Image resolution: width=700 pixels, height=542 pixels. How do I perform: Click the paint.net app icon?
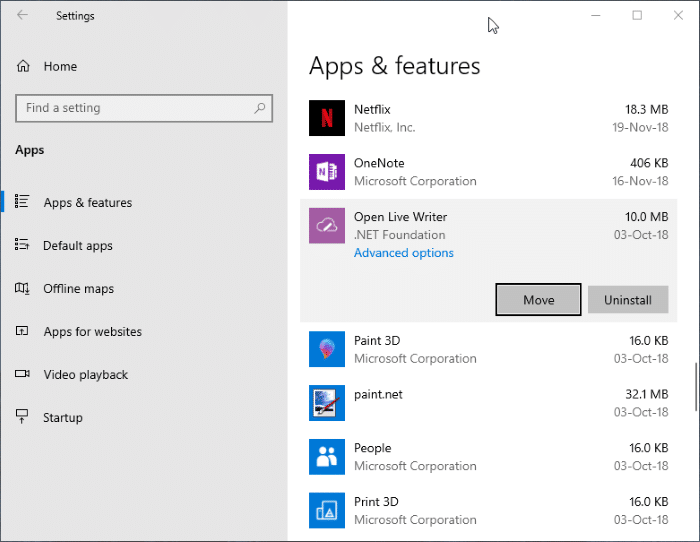[327, 403]
